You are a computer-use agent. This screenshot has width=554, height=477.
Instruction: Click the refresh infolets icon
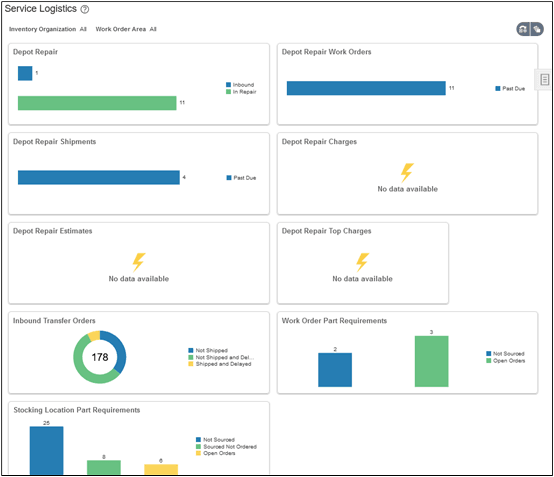click(x=523, y=29)
